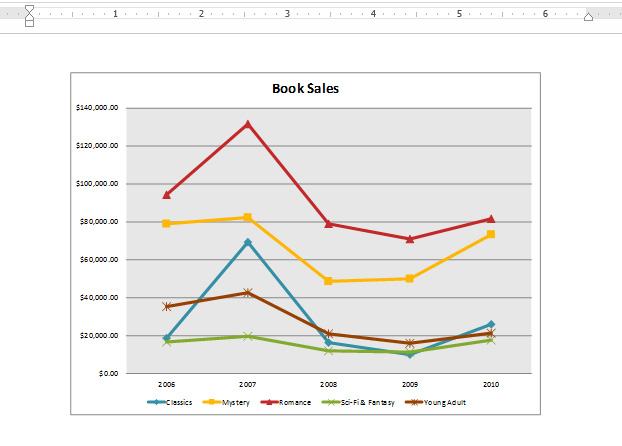Click the Classics legend marker icon
Screen dimensions: 622x446
[x=156, y=402]
